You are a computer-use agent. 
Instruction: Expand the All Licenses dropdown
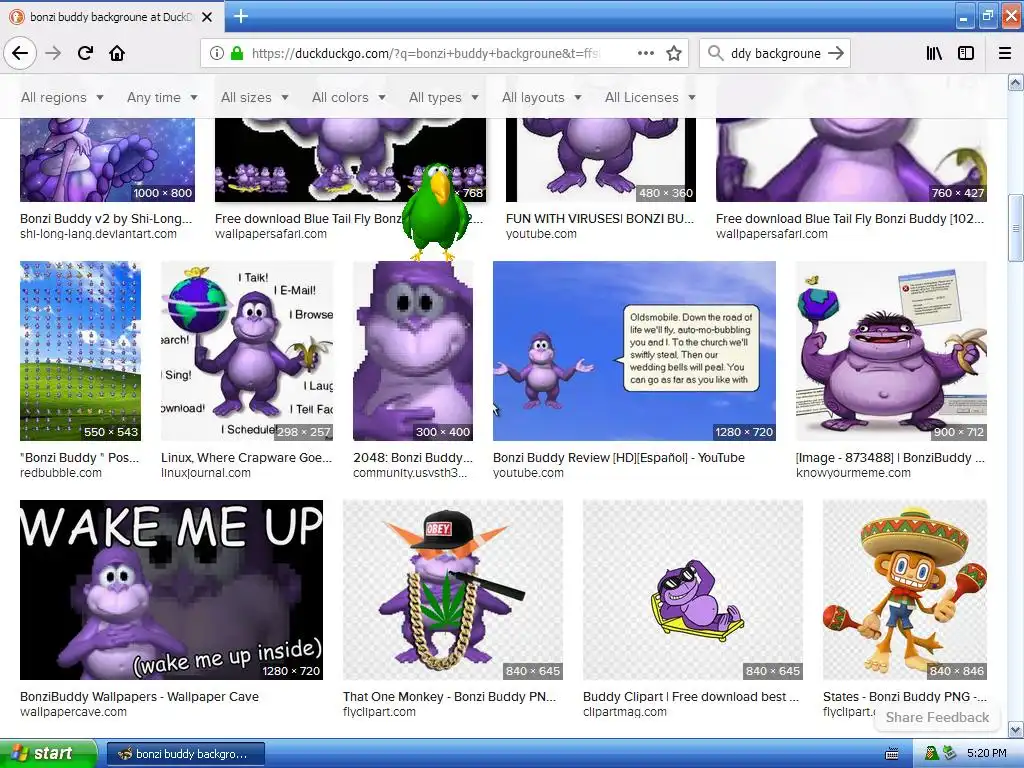click(x=650, y=97)
